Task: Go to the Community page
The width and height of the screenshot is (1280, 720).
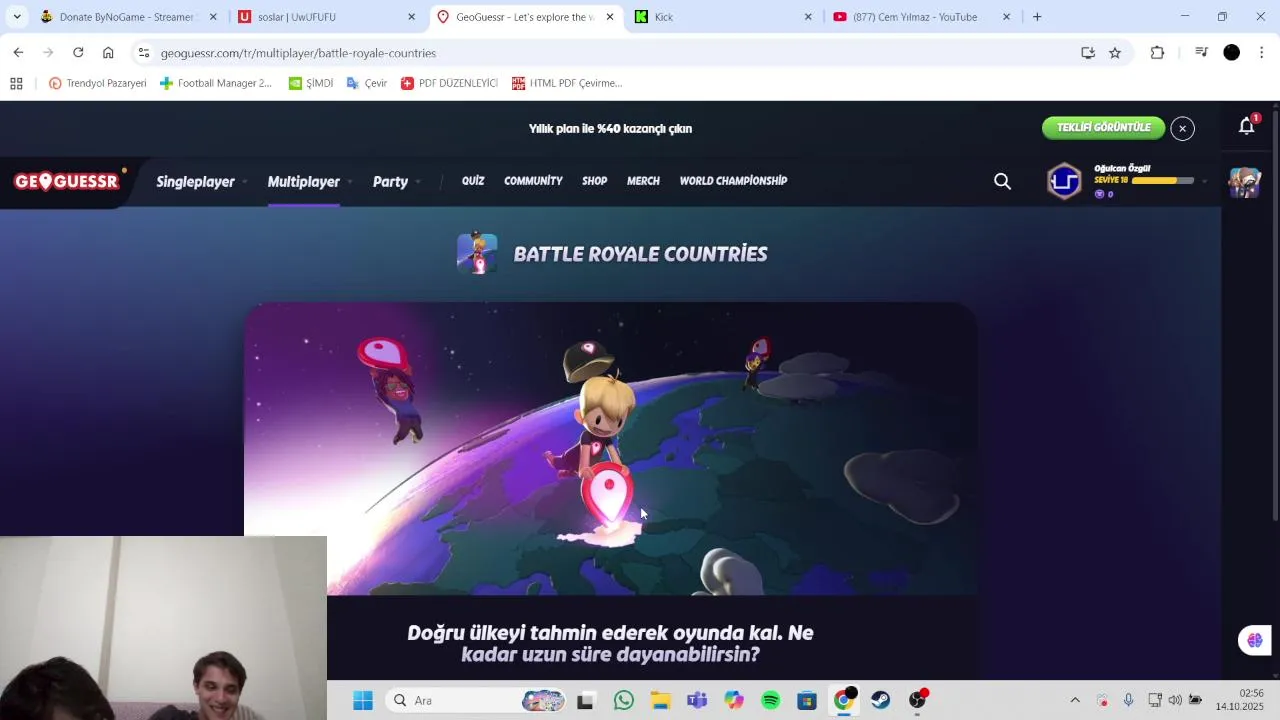Action: click(533, 181)
